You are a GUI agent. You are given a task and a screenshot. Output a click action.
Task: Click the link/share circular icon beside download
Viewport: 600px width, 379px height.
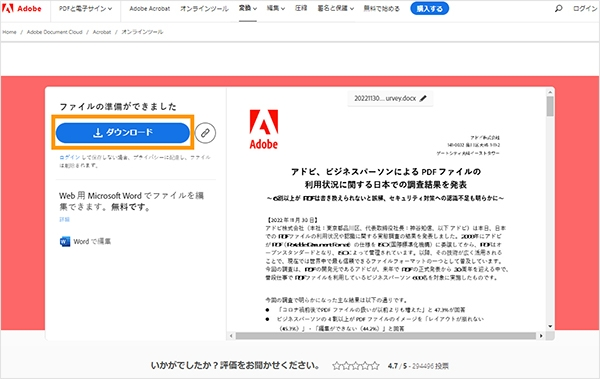click(205, 133)
